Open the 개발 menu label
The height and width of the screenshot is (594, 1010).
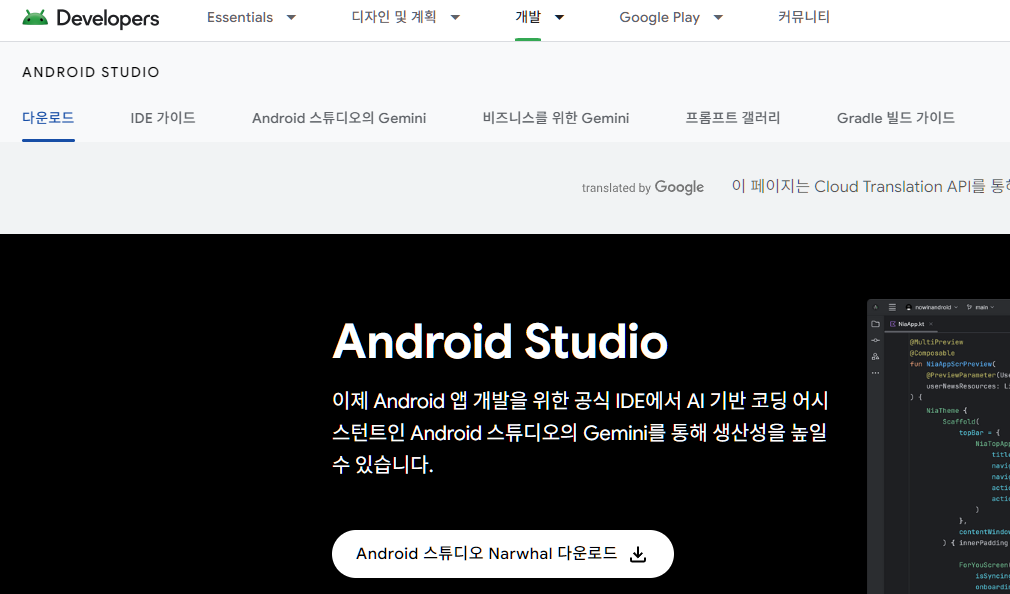coord(528,17)
